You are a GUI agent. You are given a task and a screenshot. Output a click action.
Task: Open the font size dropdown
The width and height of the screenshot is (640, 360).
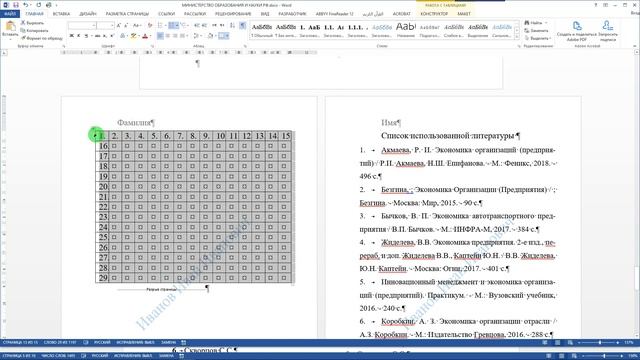(x=111, y=25)
